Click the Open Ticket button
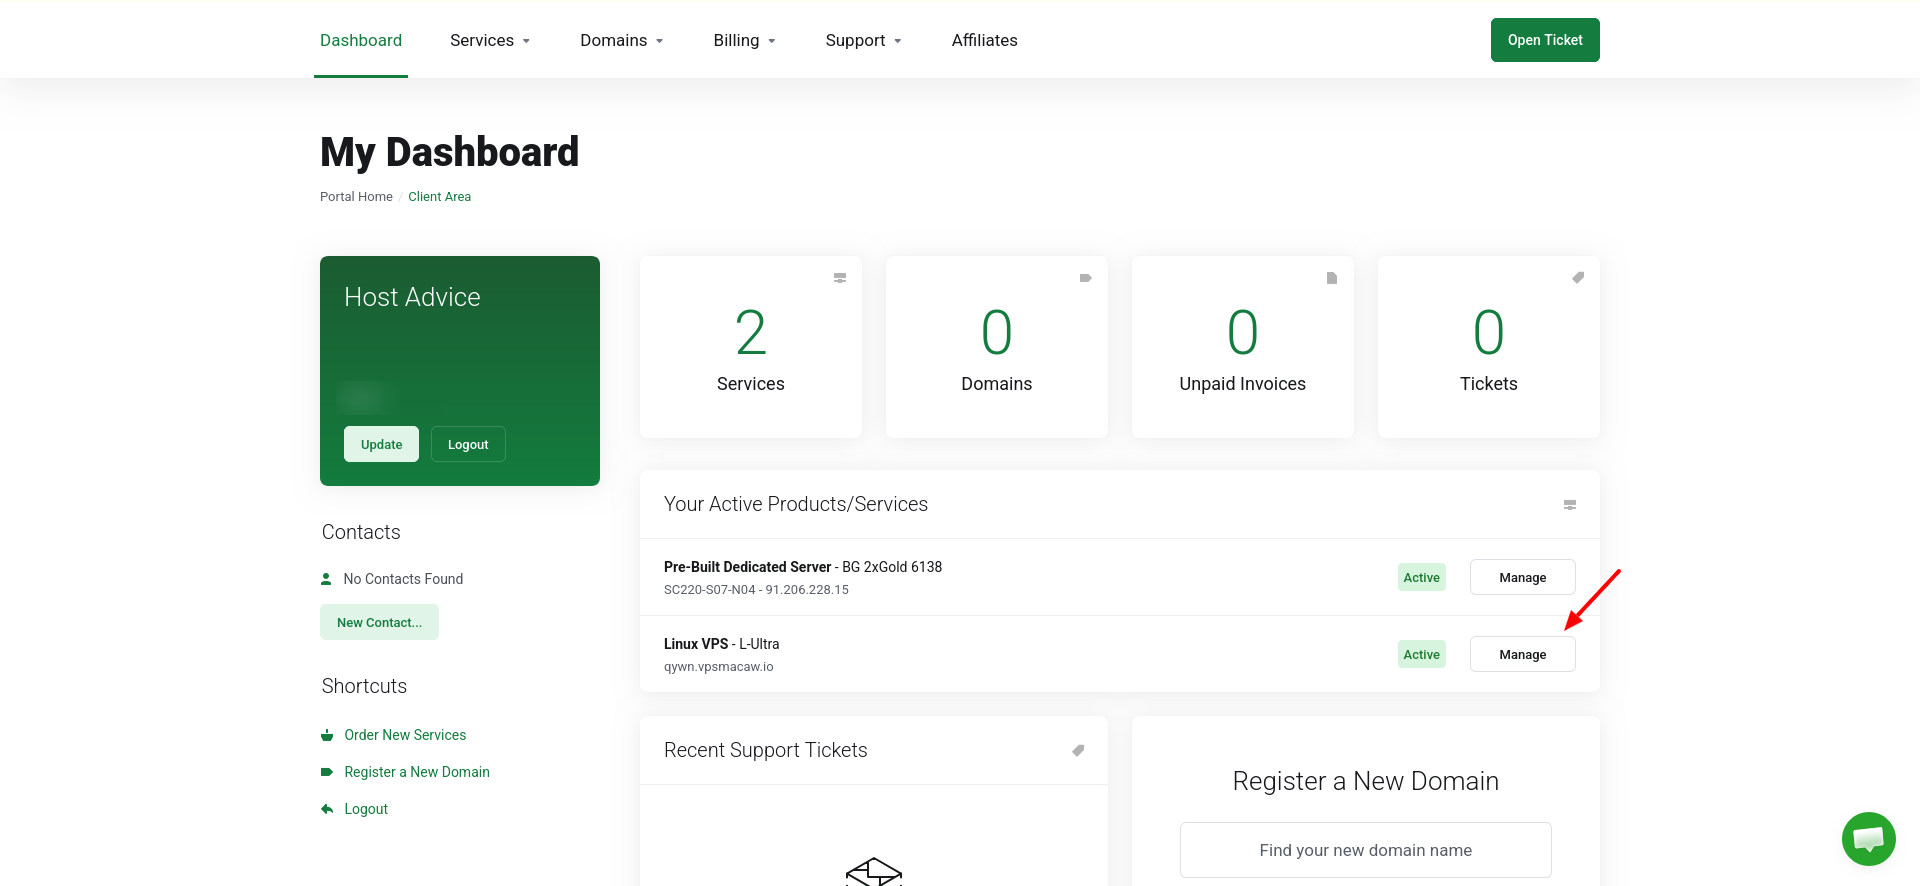Screen dimensions: 1920x886 (1545, 40)
